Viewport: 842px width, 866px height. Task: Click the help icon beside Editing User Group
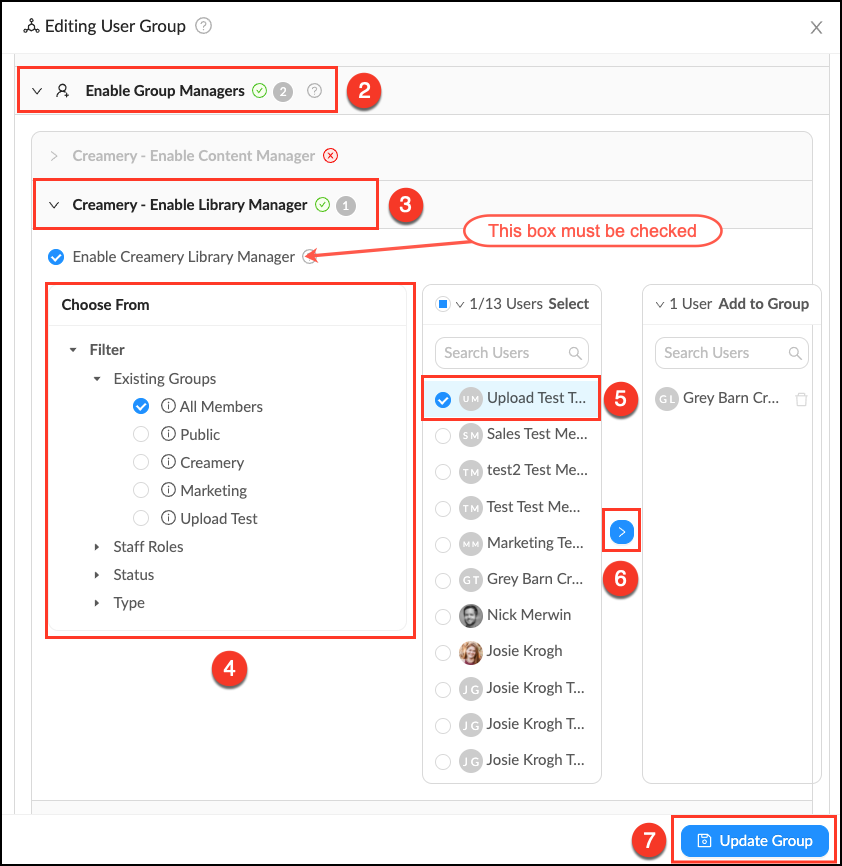click(204, 26)
